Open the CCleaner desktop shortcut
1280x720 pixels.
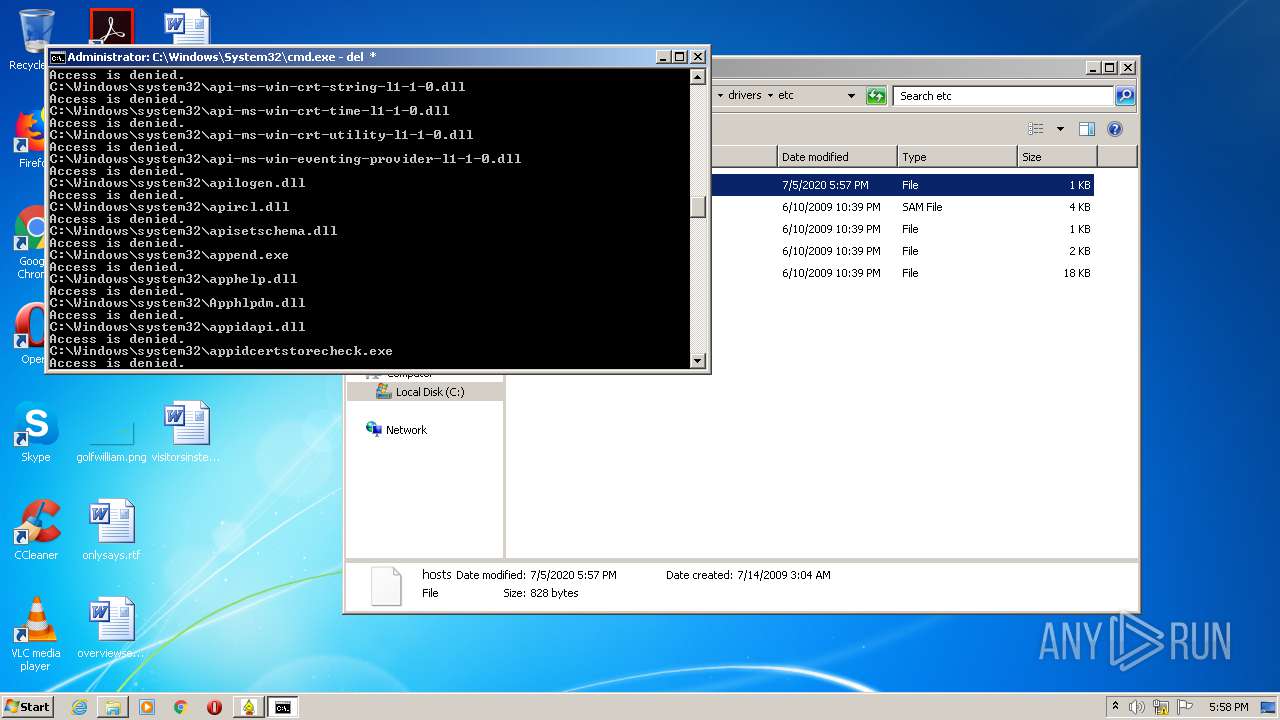(x=36, y=531)
